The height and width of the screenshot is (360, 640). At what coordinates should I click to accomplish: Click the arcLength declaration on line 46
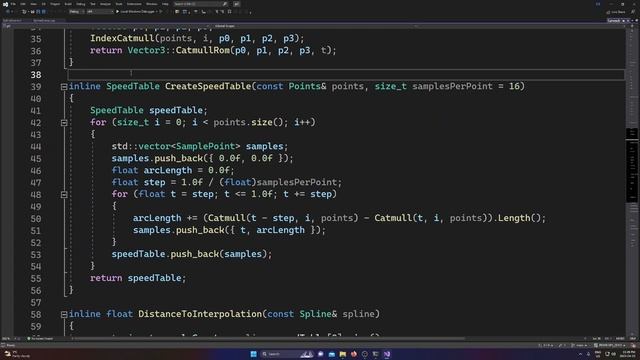click(x=168, y=170)
